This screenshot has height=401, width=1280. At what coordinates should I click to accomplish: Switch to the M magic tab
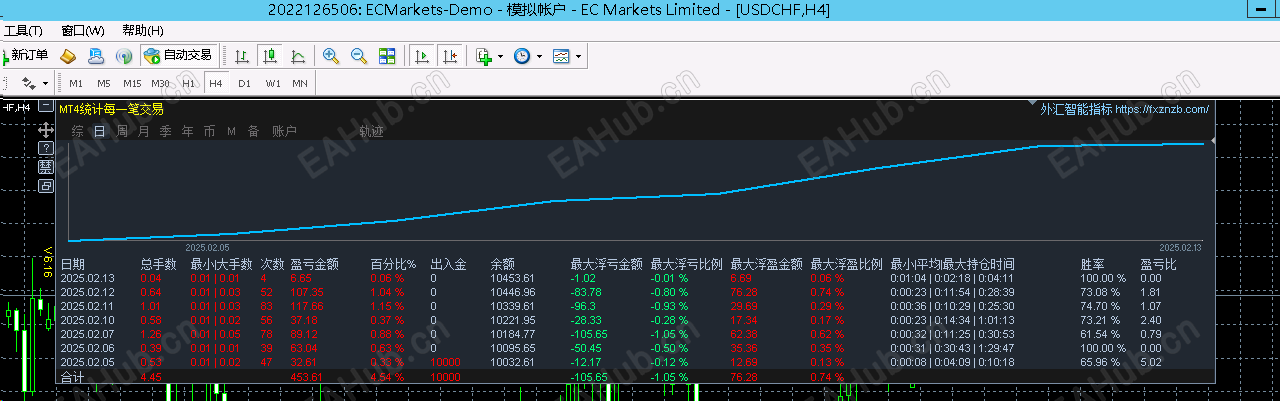coord(231,131)
